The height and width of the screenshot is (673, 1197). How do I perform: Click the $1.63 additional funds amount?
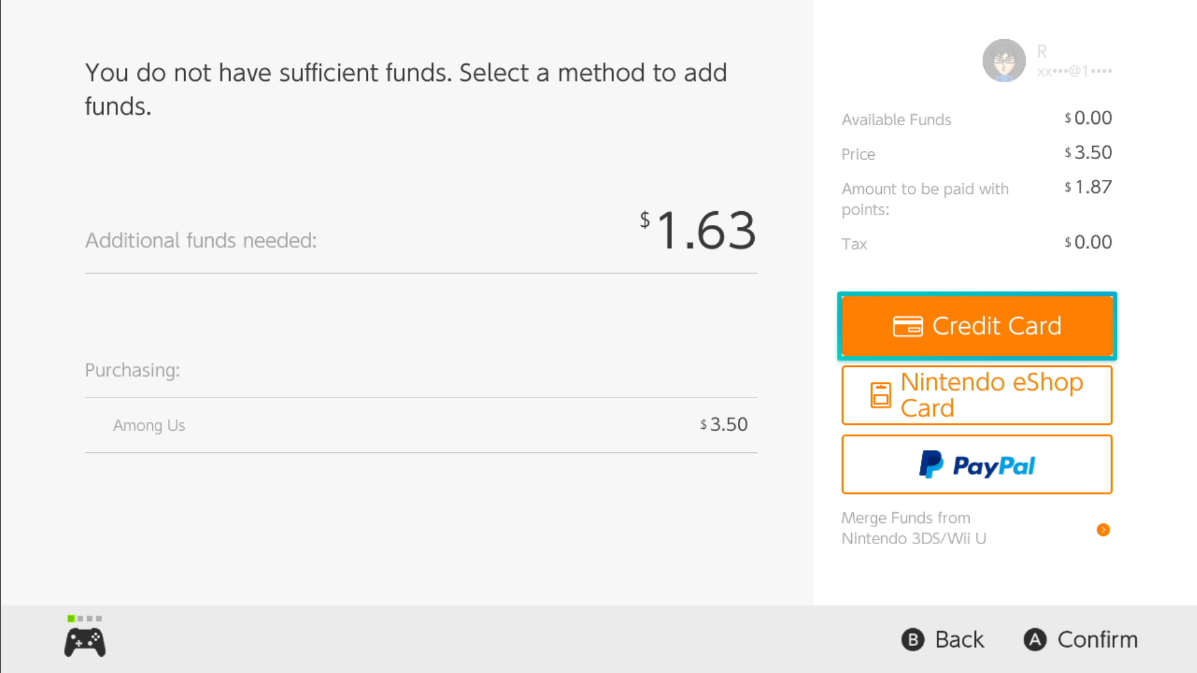699,231
